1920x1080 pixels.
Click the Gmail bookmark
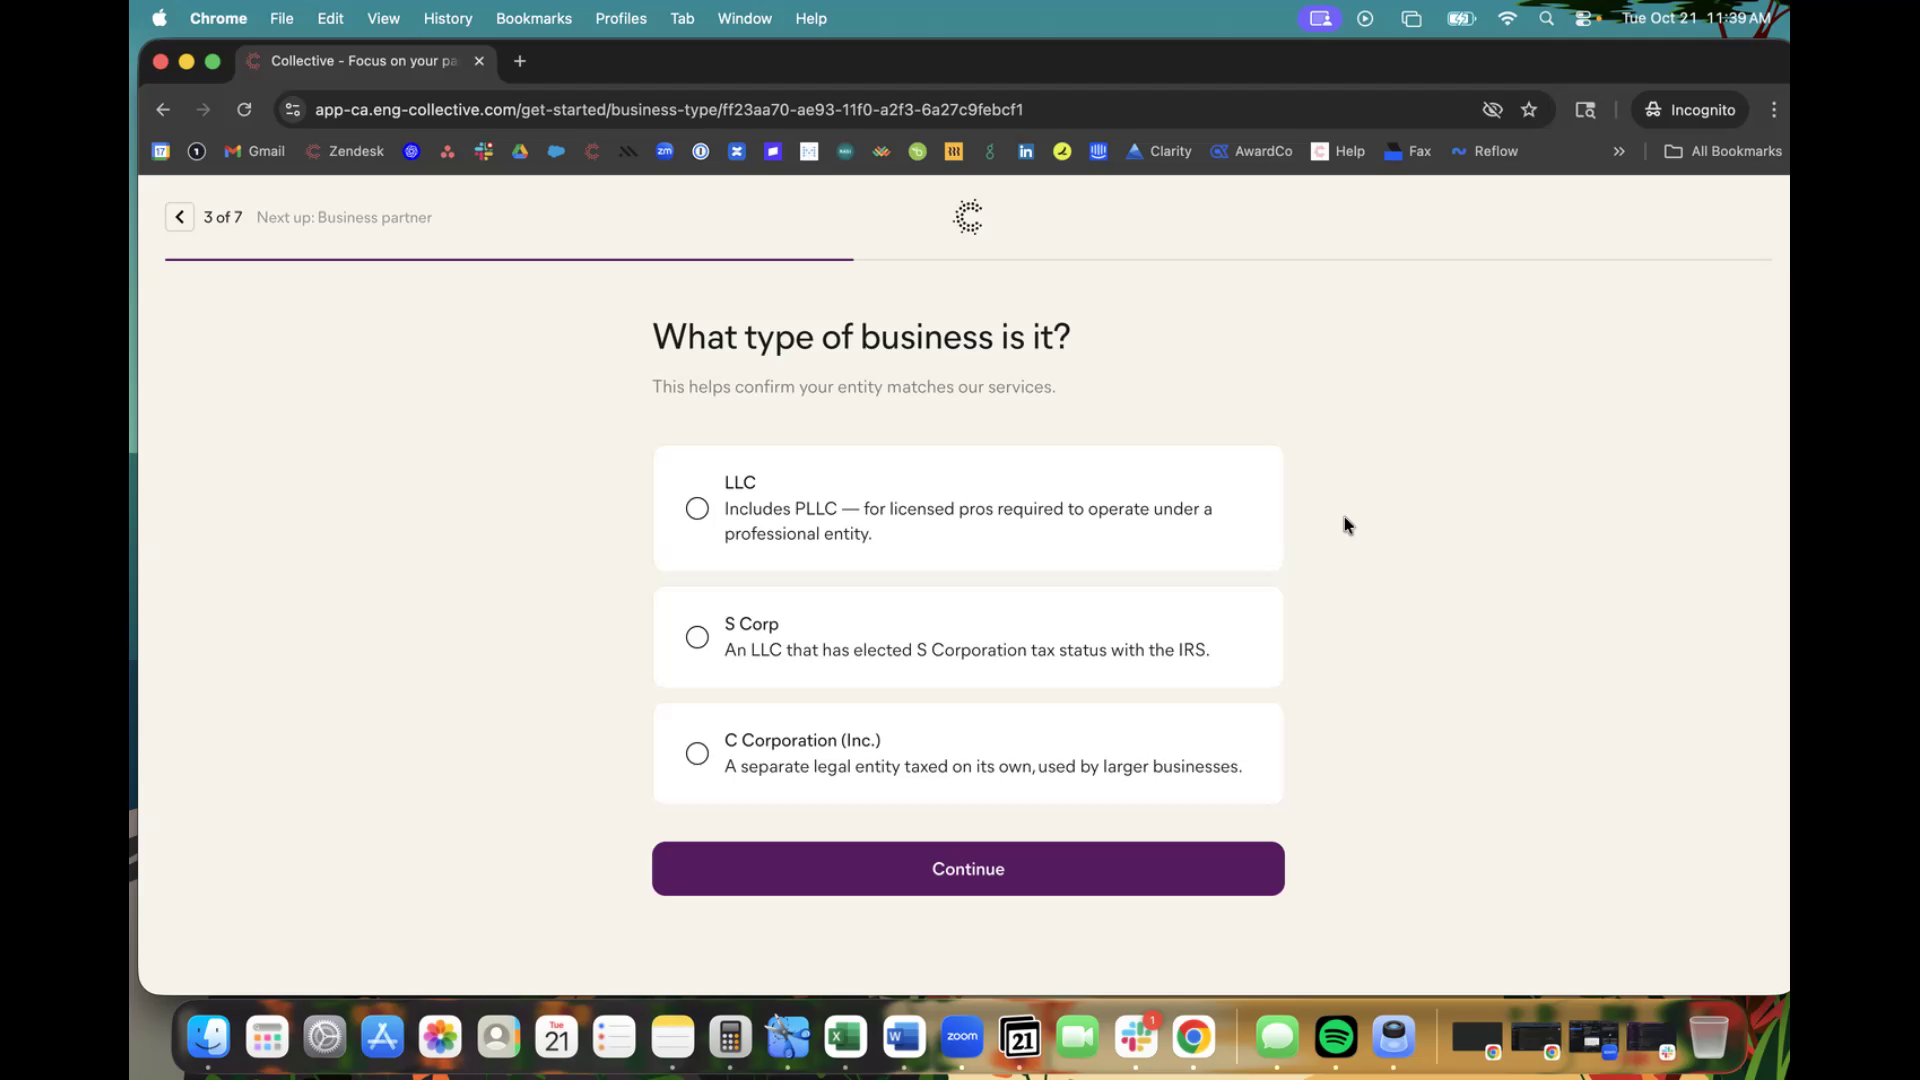click(255, 152)
